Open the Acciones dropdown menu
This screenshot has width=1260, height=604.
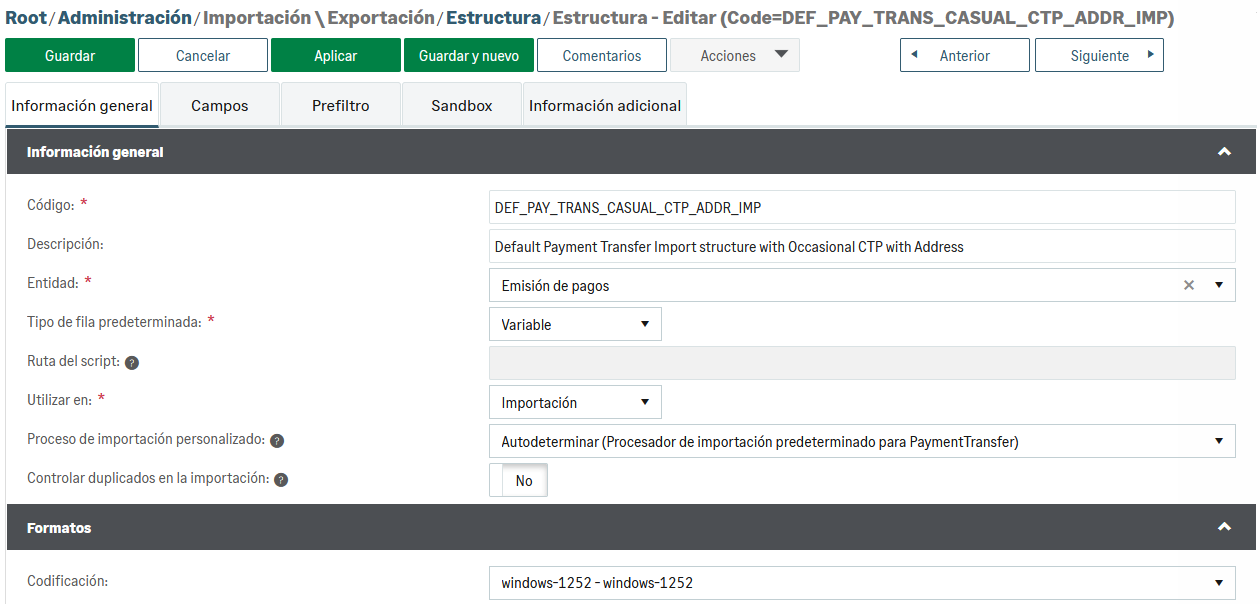[x=735, y=56]
